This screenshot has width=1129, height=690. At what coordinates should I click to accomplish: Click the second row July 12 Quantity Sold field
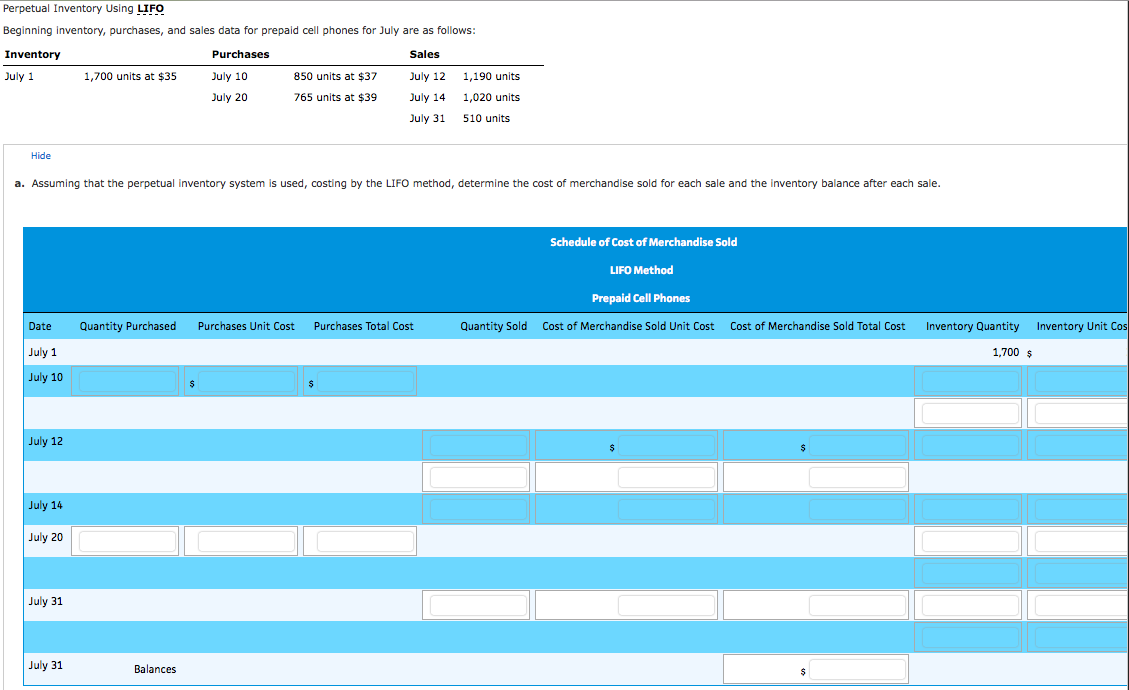point(476,476)
